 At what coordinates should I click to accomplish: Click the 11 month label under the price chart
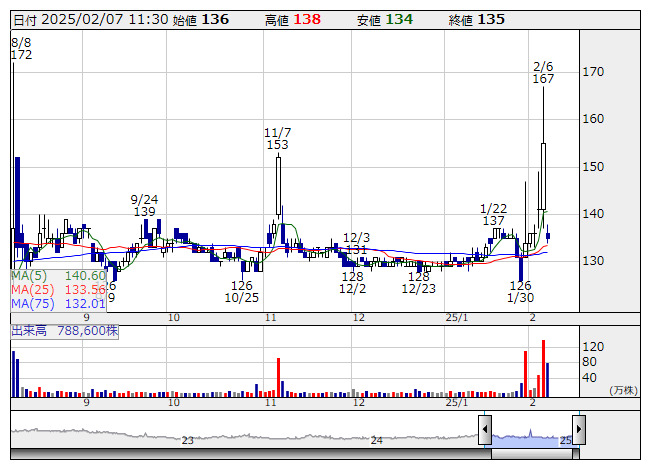[271, 318]
